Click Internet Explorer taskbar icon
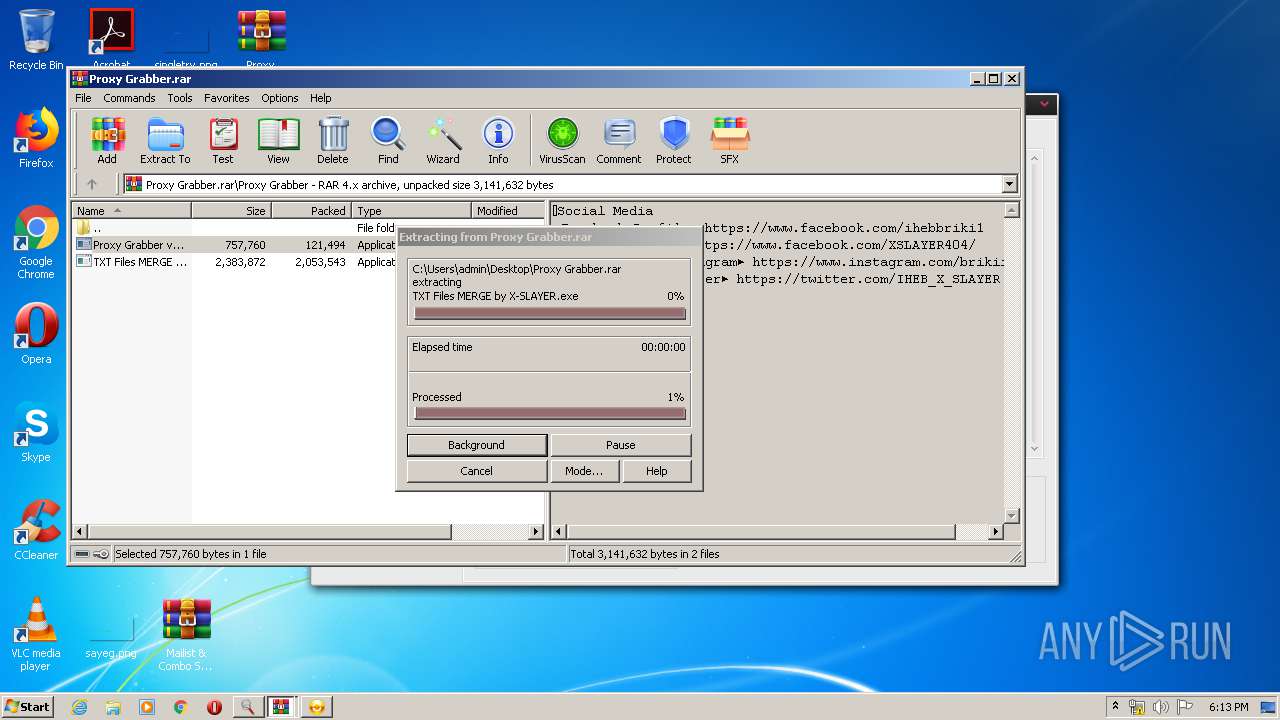The height and width of the screenshot is (720, 1280). [x=80, y=707]
